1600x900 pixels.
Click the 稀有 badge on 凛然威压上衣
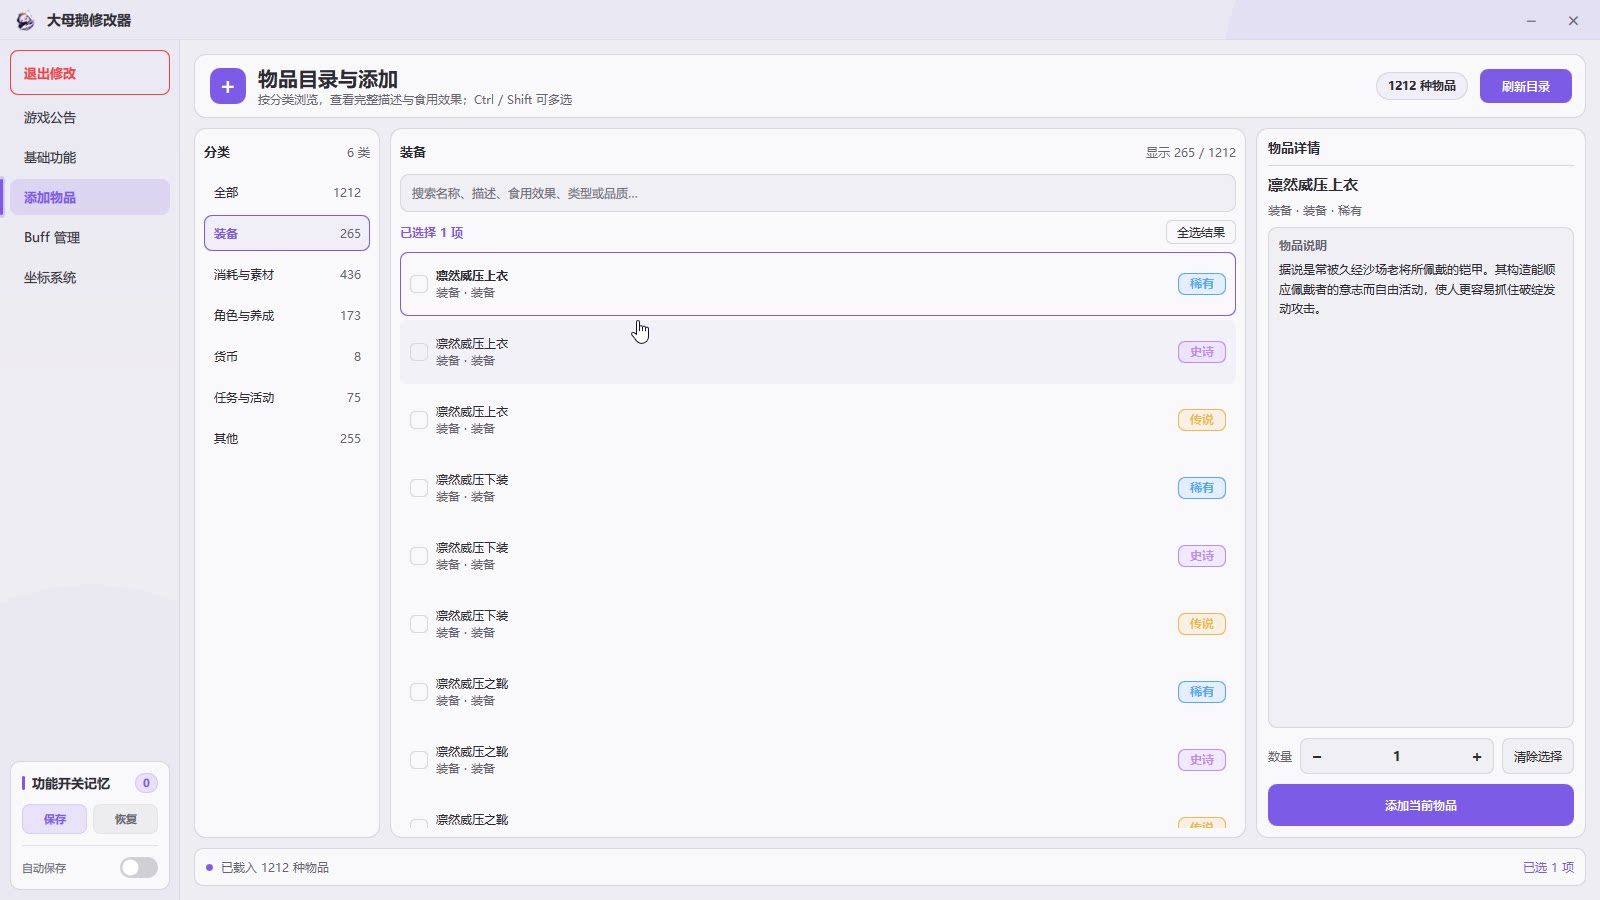pyautogui.click(x=1201, y=284)
